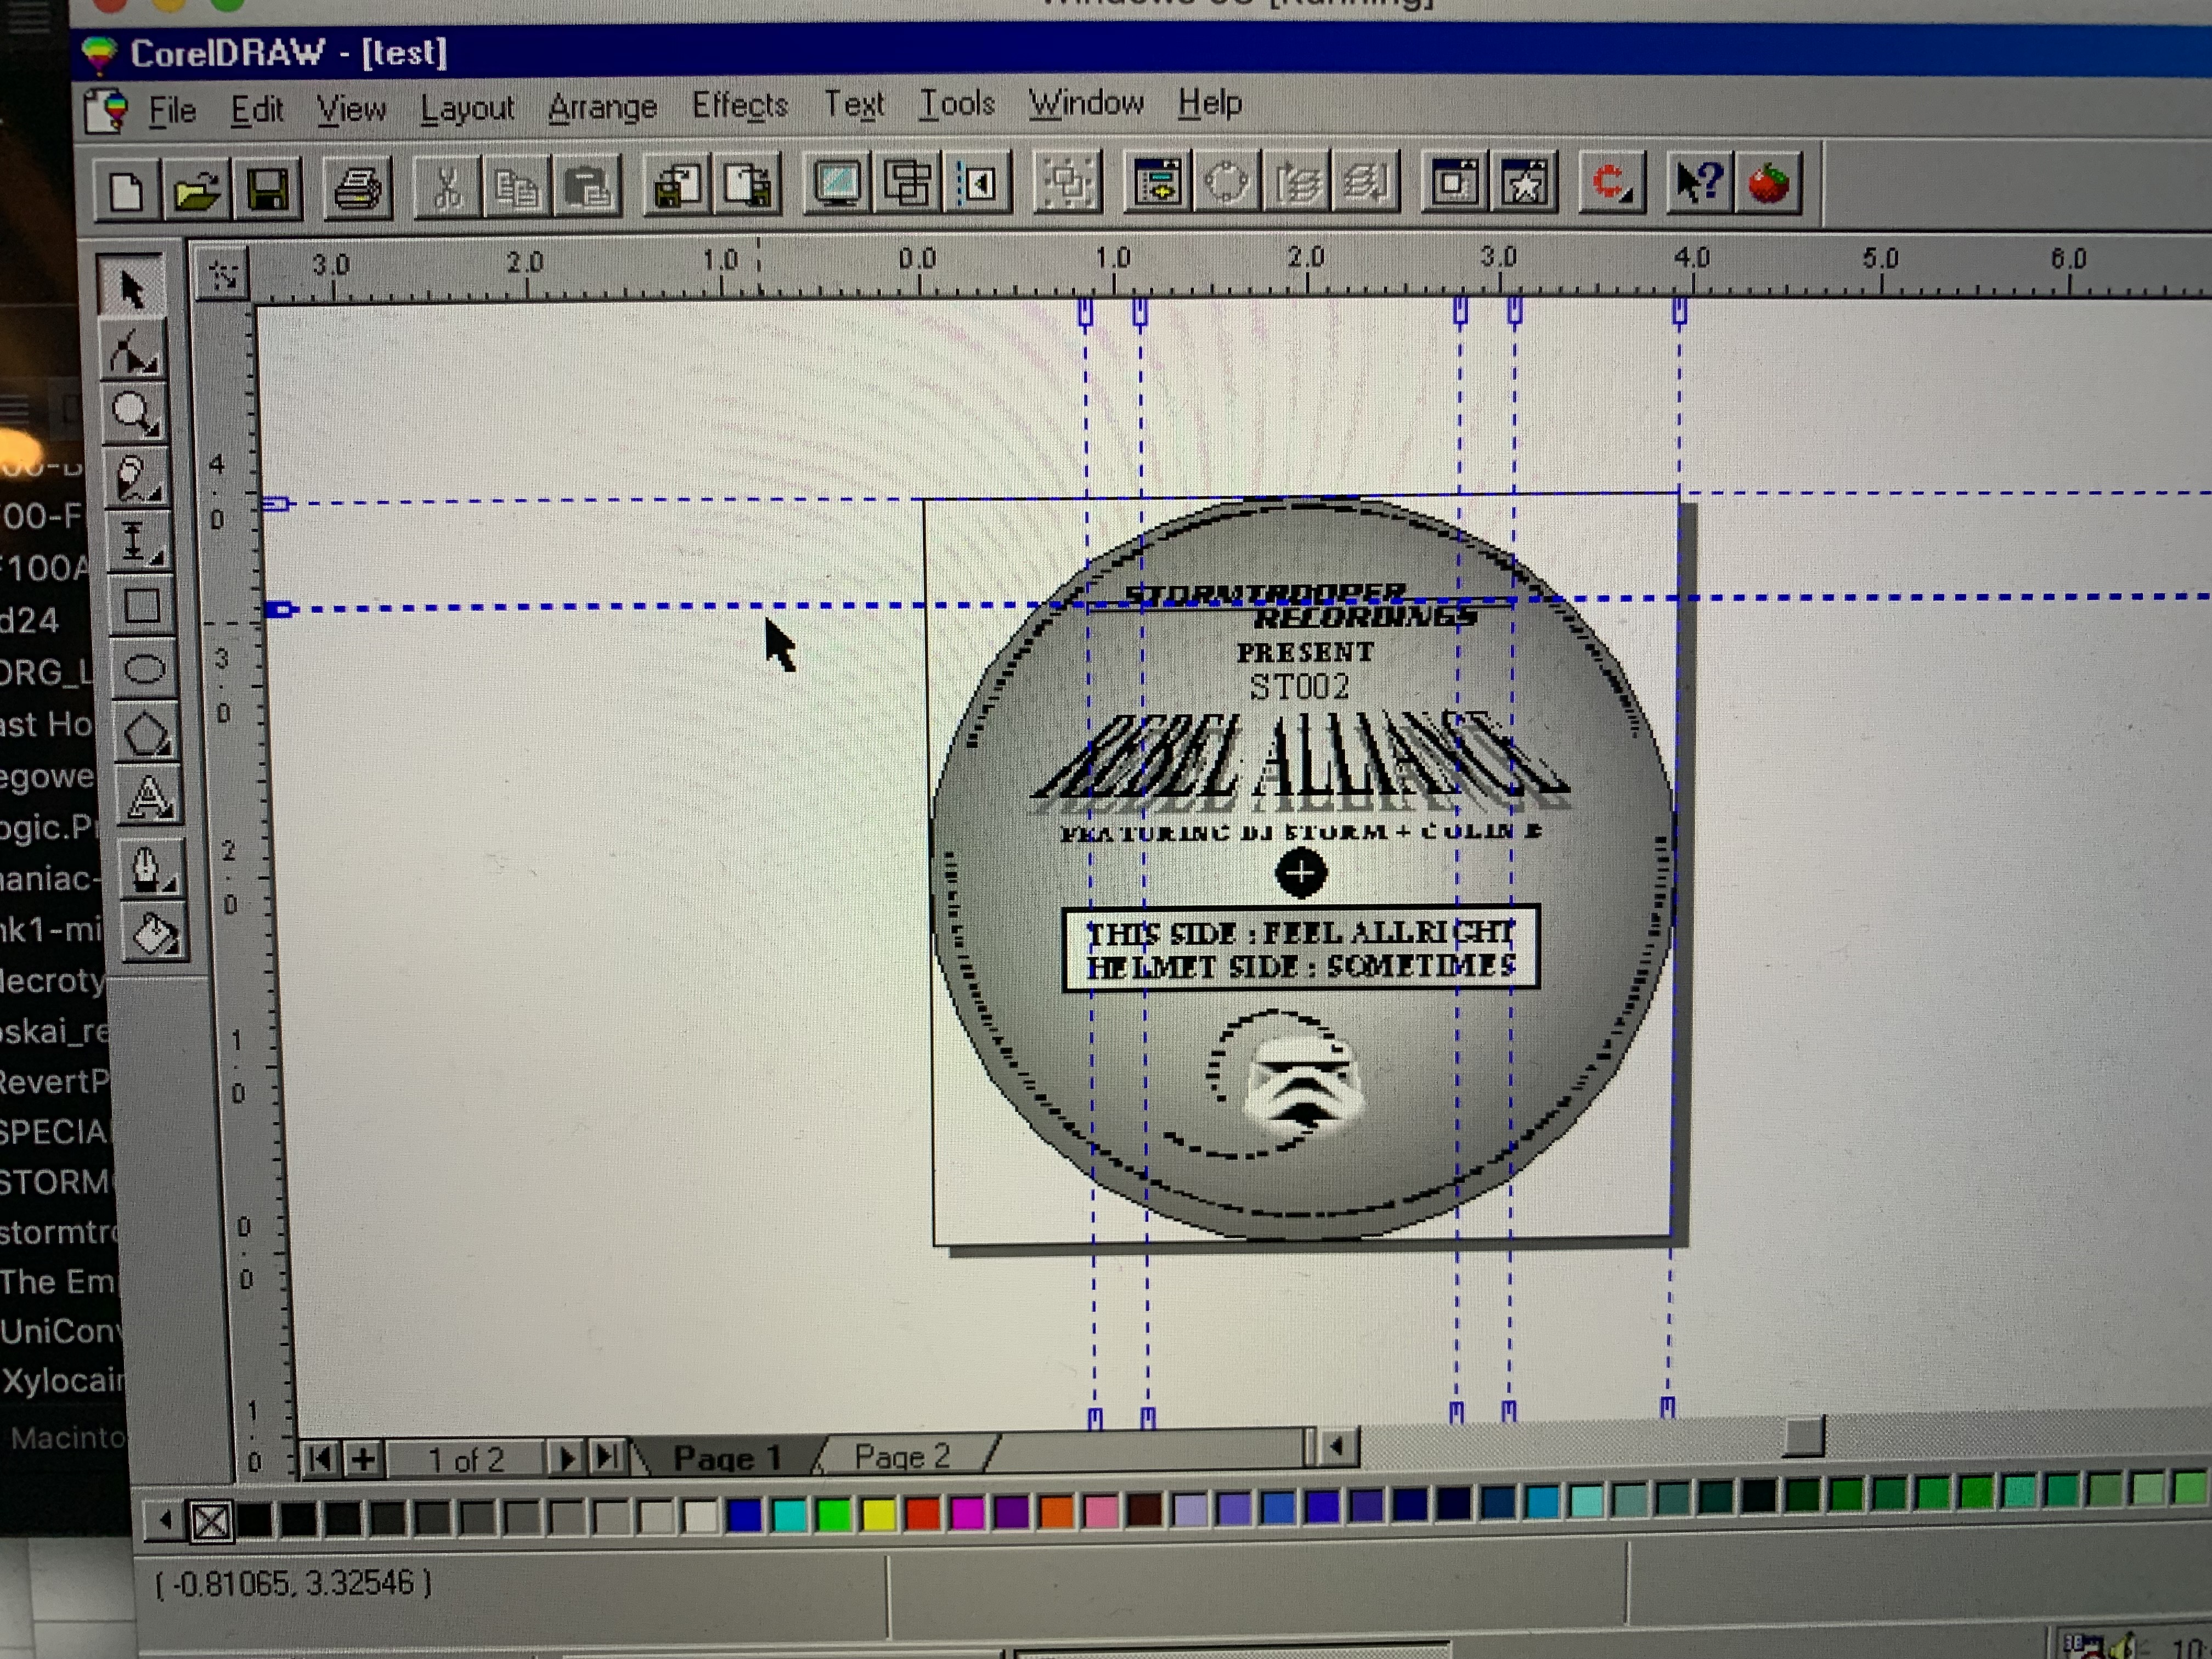Open the Text menu
2212x1659 pixels.
coord(854,103)
